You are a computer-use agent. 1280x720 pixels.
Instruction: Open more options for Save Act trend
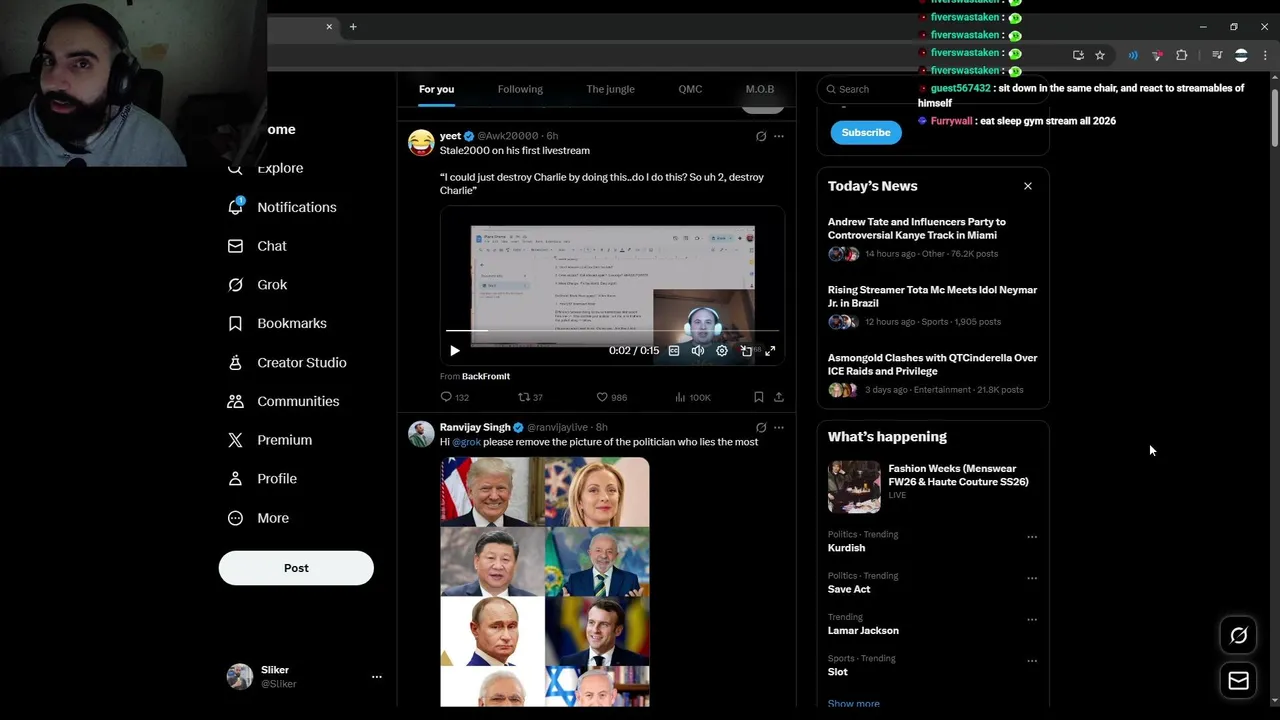pos(1032,578)
